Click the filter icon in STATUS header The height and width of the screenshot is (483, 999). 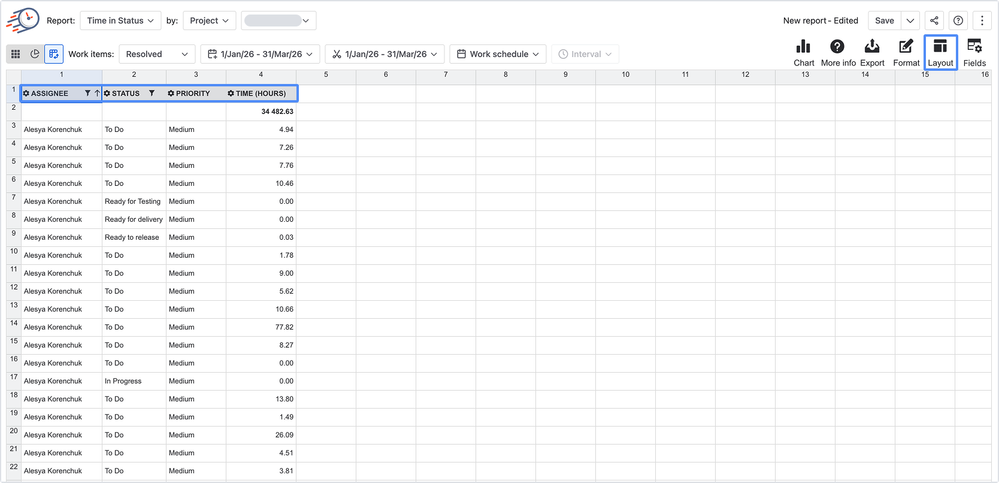(152, 94)
